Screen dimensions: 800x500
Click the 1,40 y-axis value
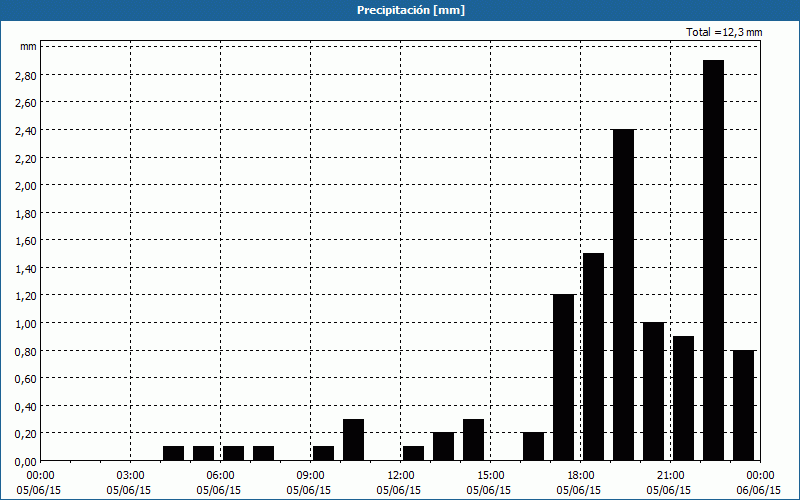coord(26,268)
